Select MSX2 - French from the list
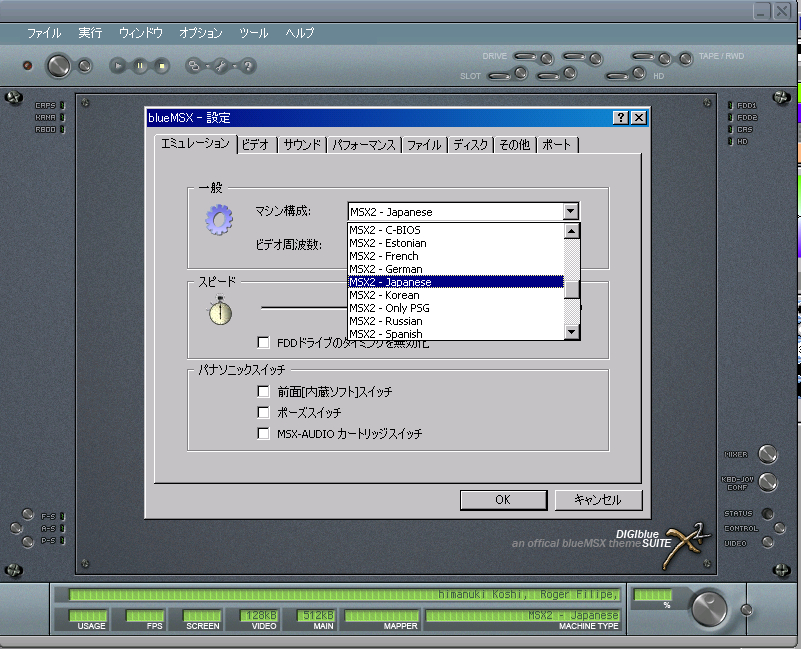This screenshot has width=801, height=649. point(456,256)
